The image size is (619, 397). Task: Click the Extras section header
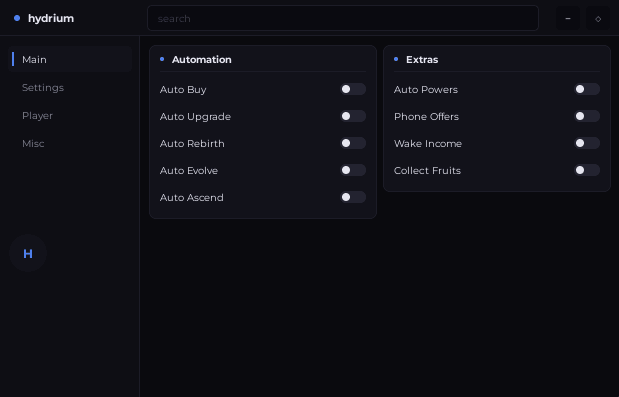pyautogui.click(x=422, y=60)
